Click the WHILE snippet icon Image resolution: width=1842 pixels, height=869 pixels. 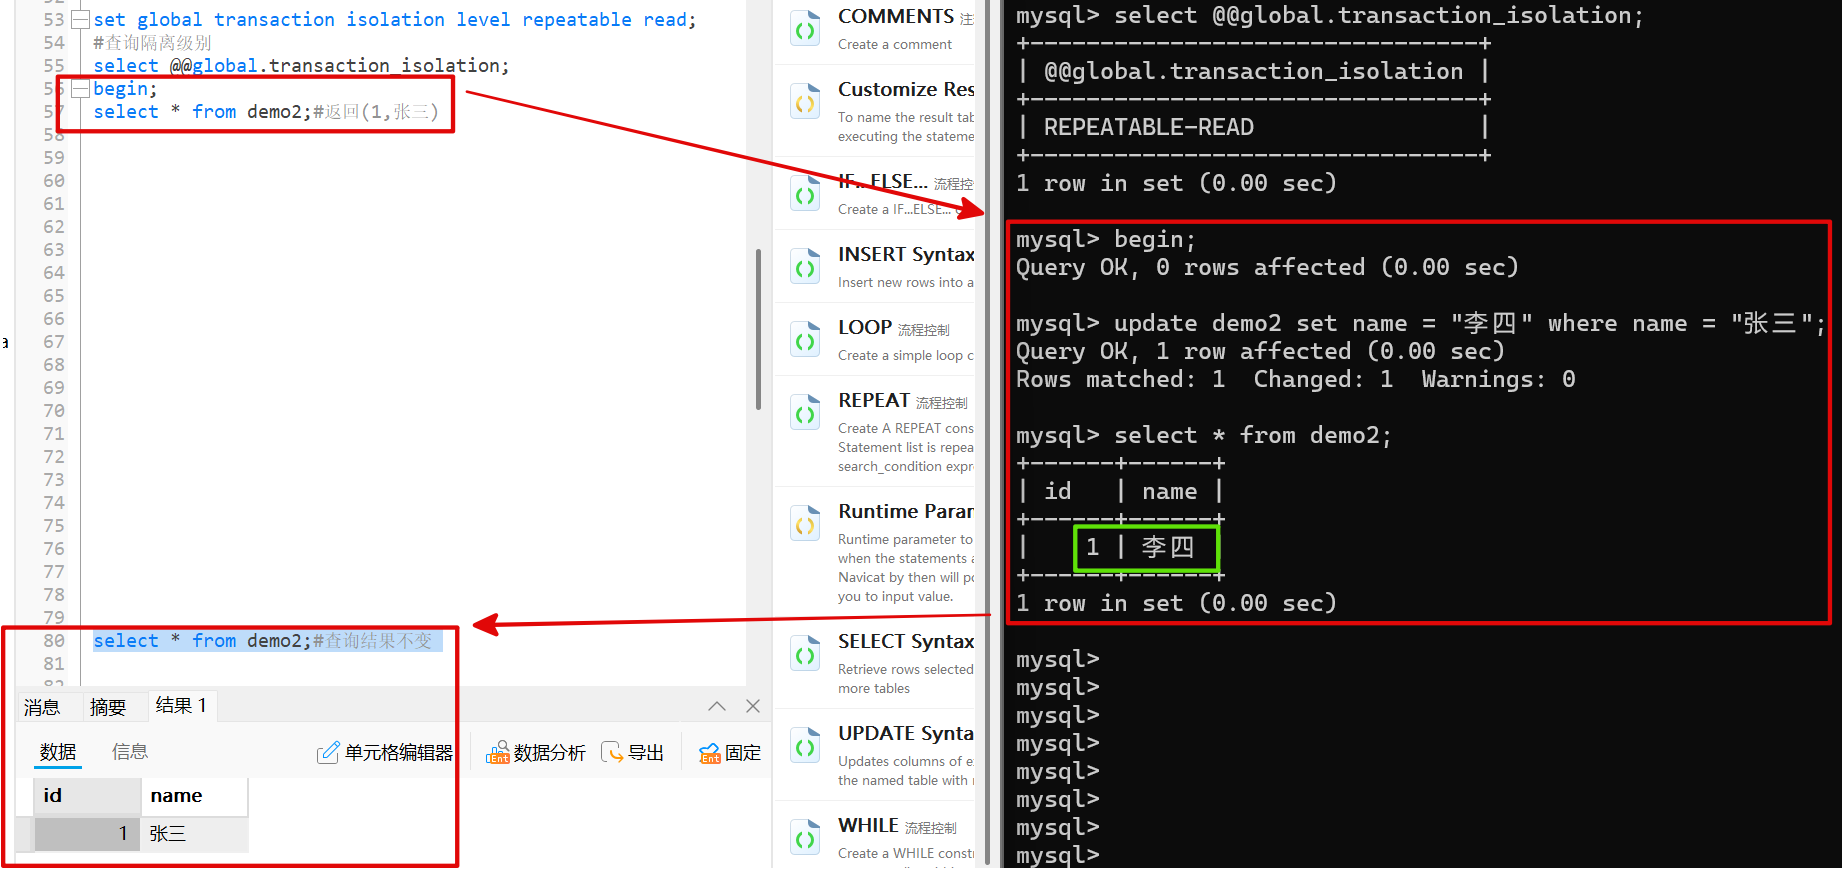[x=805, y=839]
